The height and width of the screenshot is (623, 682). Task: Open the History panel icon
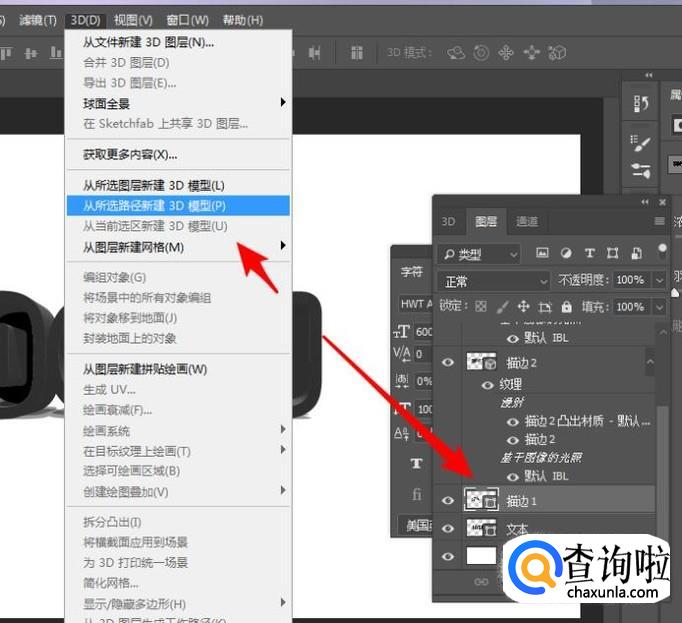coord(642,104)
